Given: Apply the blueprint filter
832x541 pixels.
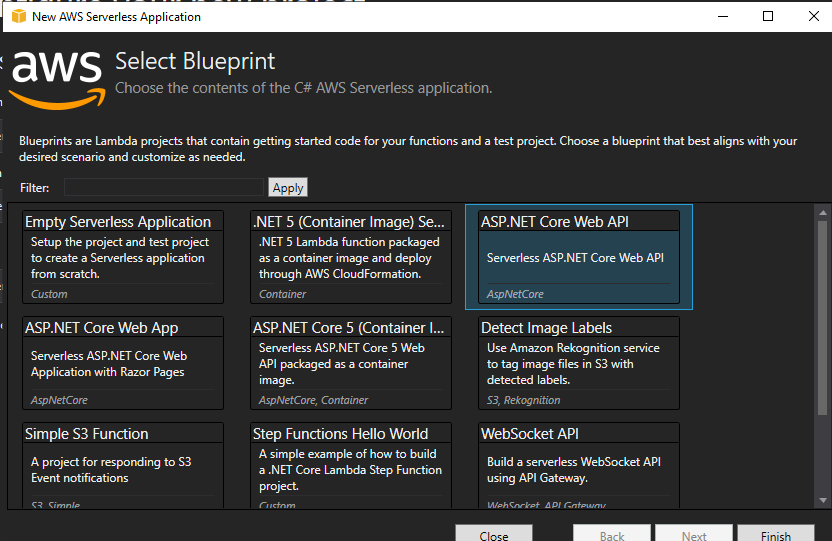Looking at the screenshot, I should tap(288, 187).
